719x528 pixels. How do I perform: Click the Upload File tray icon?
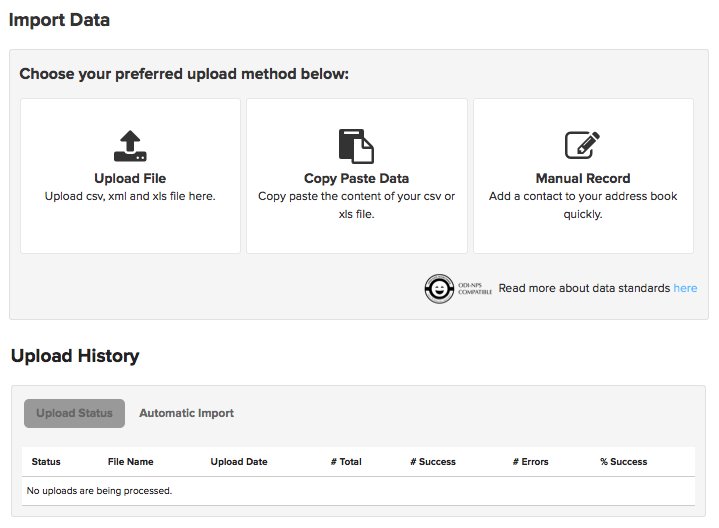(x=130, y=146)
